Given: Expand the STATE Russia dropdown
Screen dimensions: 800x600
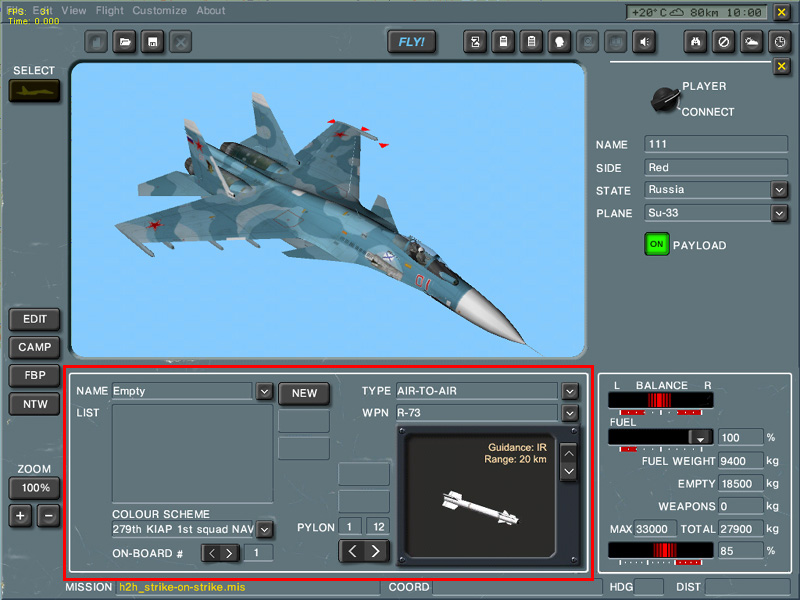Looking at the screenshot, I should pyautogui.click(x=779, y=190).
